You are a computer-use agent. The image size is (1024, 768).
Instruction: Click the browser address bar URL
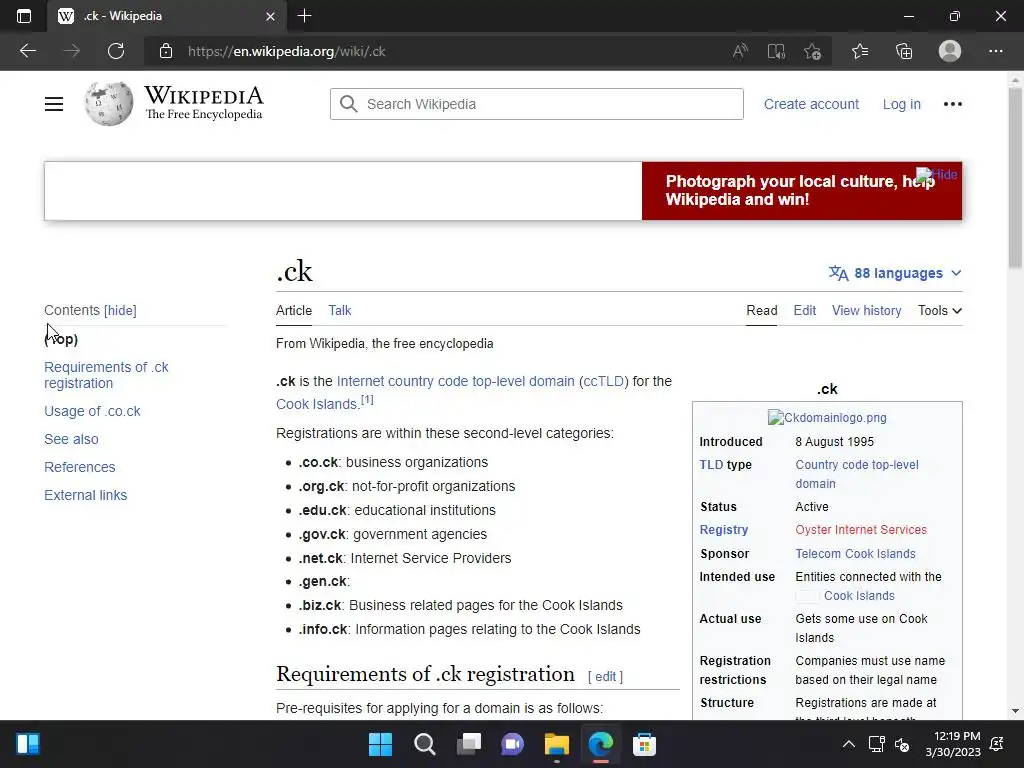coord(287,51)
